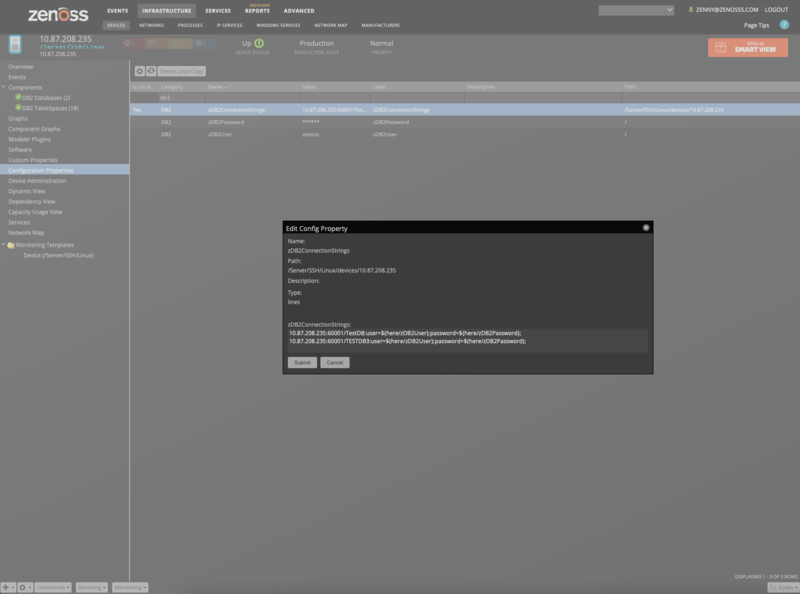Close the Edit Config Property dialog
Image resolution: width=800 pixels, height=594 pixels.
click(x=646, y=228)
